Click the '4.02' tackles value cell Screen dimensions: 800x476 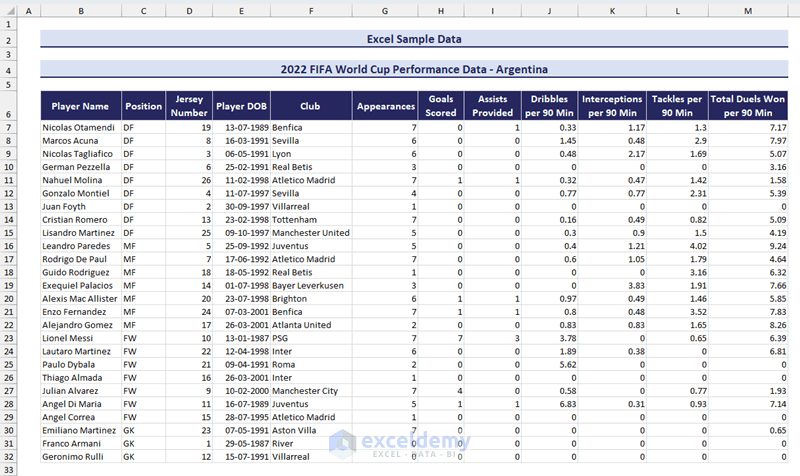click(677, 246)
